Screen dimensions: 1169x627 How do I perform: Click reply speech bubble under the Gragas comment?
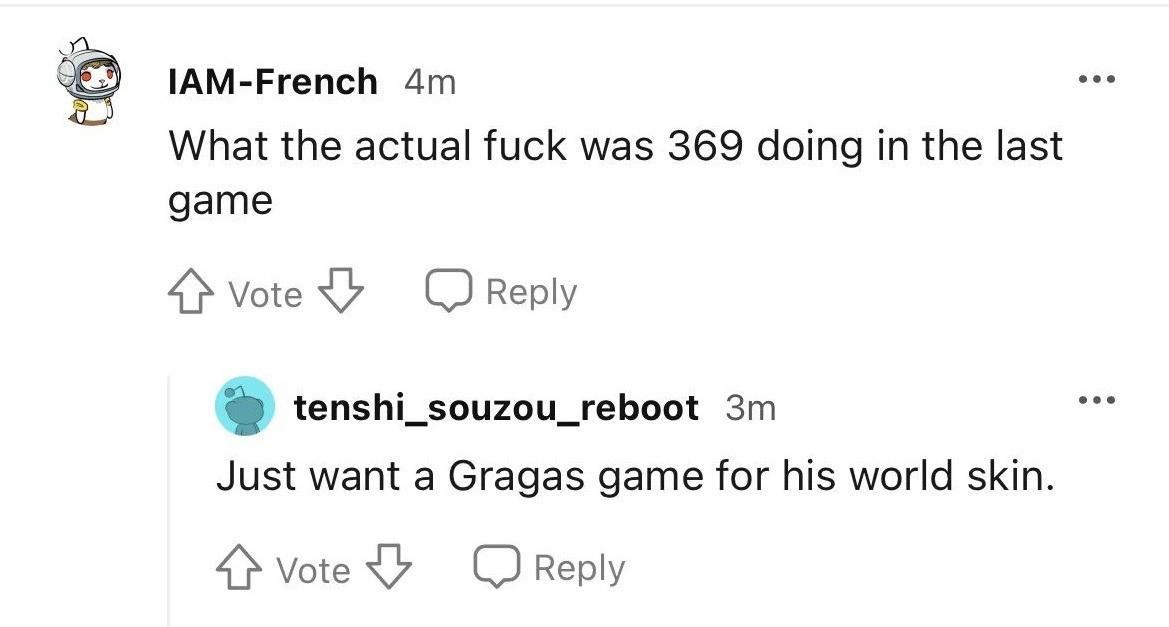pos(497,567)
